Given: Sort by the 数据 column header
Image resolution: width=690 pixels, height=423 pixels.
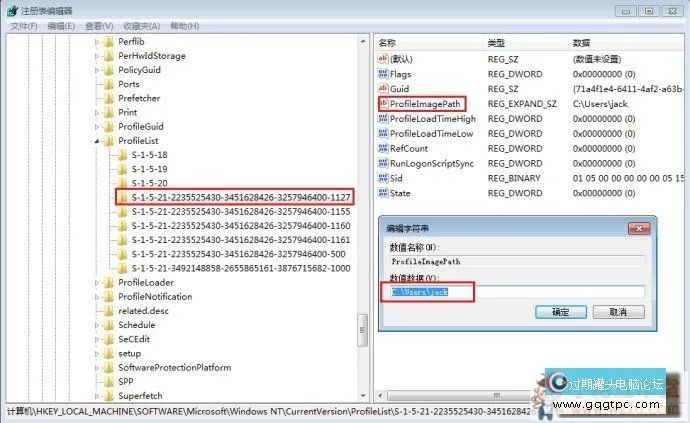Looking at the screenshot, I should 626,43.
